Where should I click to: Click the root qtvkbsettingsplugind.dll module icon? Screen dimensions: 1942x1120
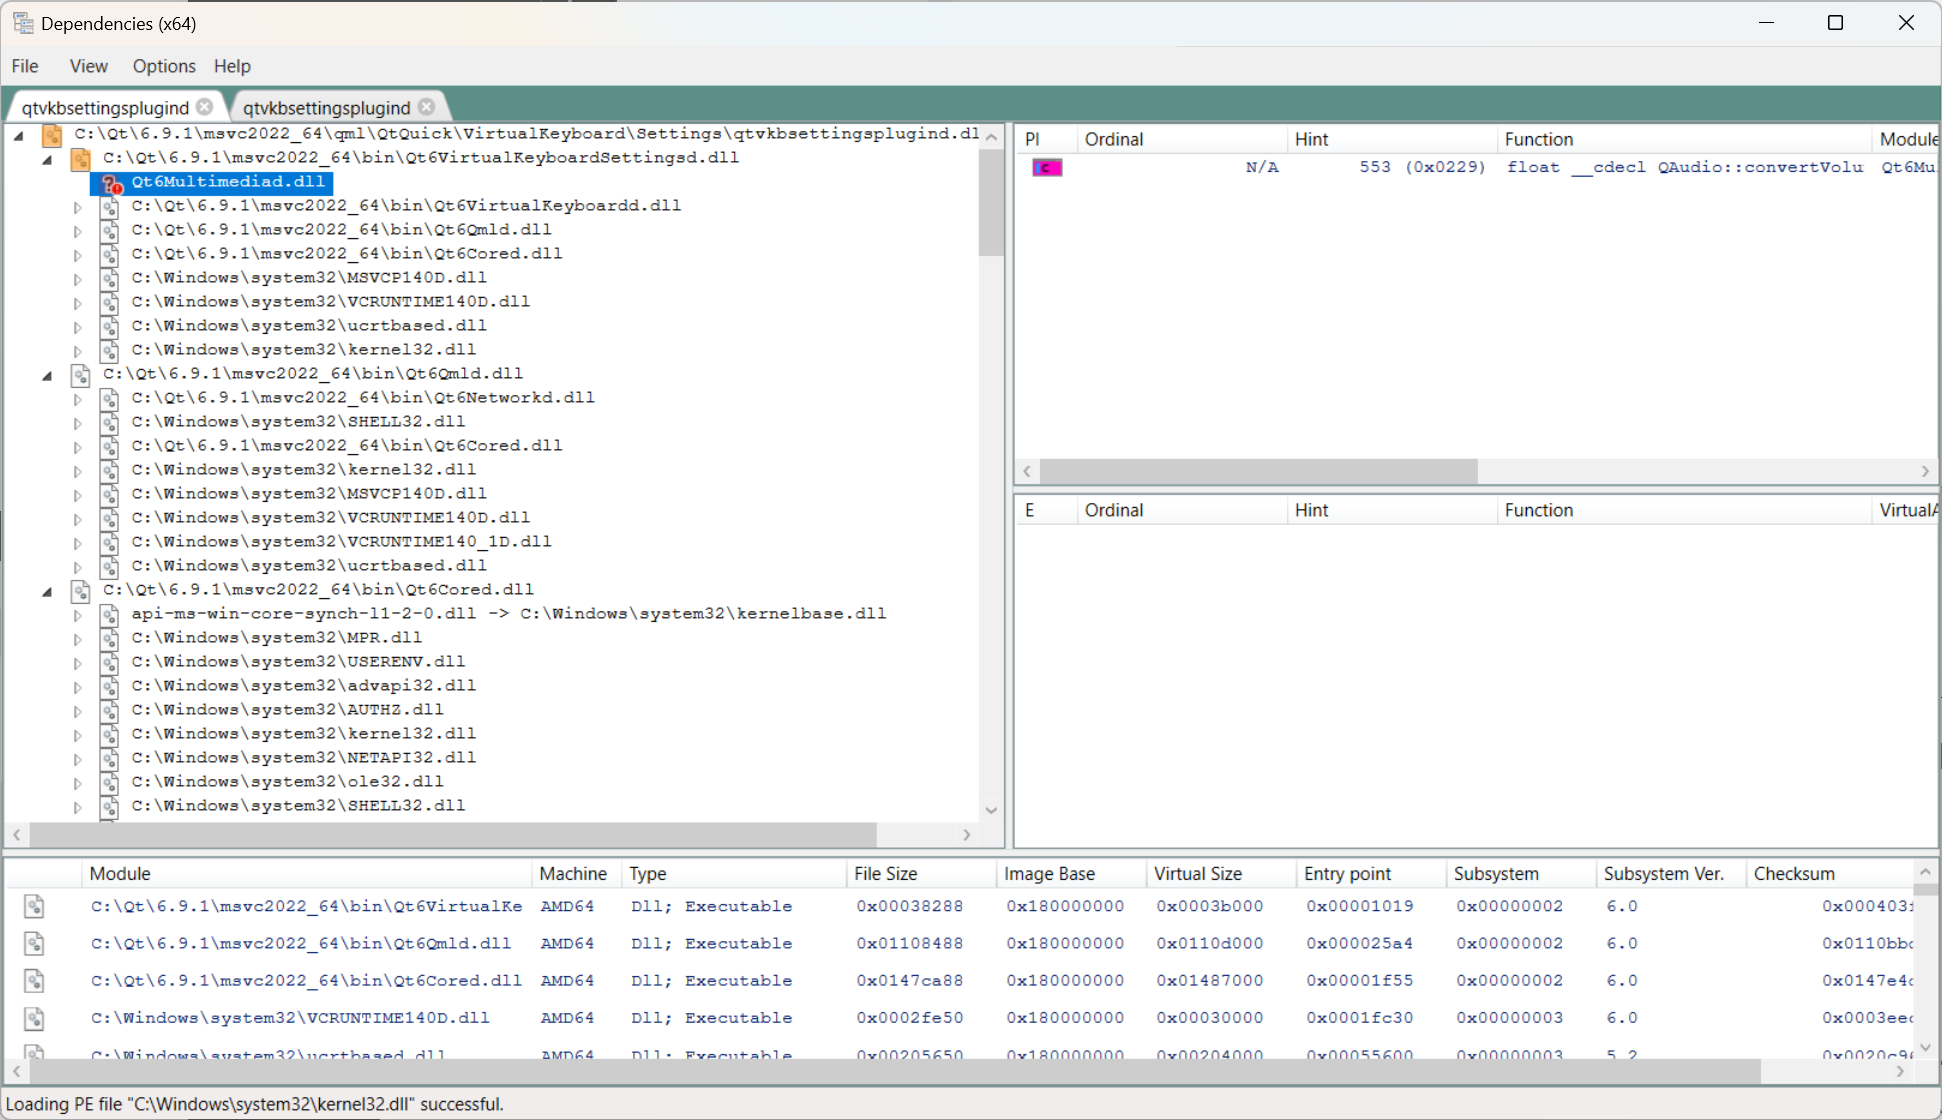pos(52,135)
